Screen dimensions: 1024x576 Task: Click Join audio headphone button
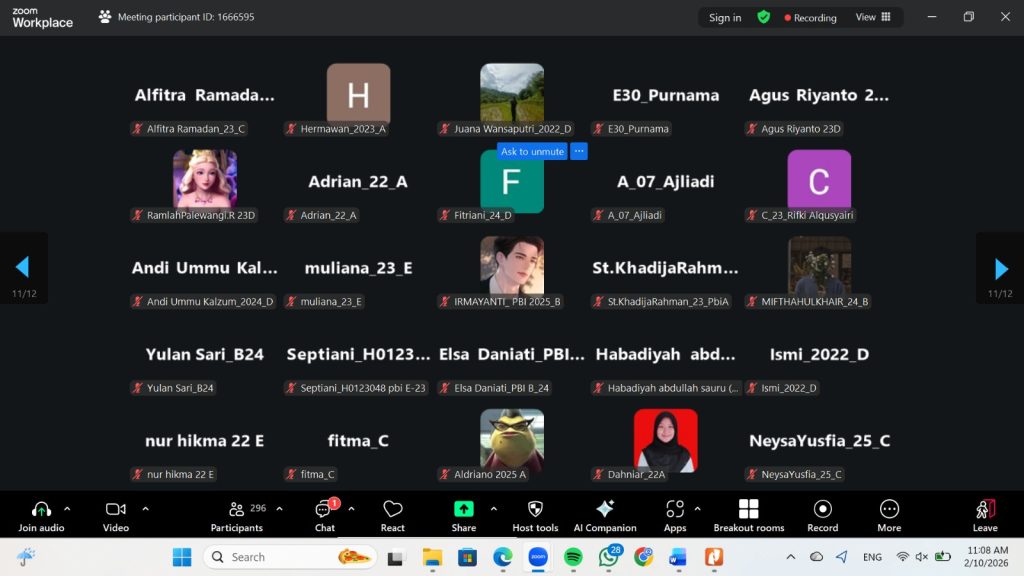(x=41, y=516)
